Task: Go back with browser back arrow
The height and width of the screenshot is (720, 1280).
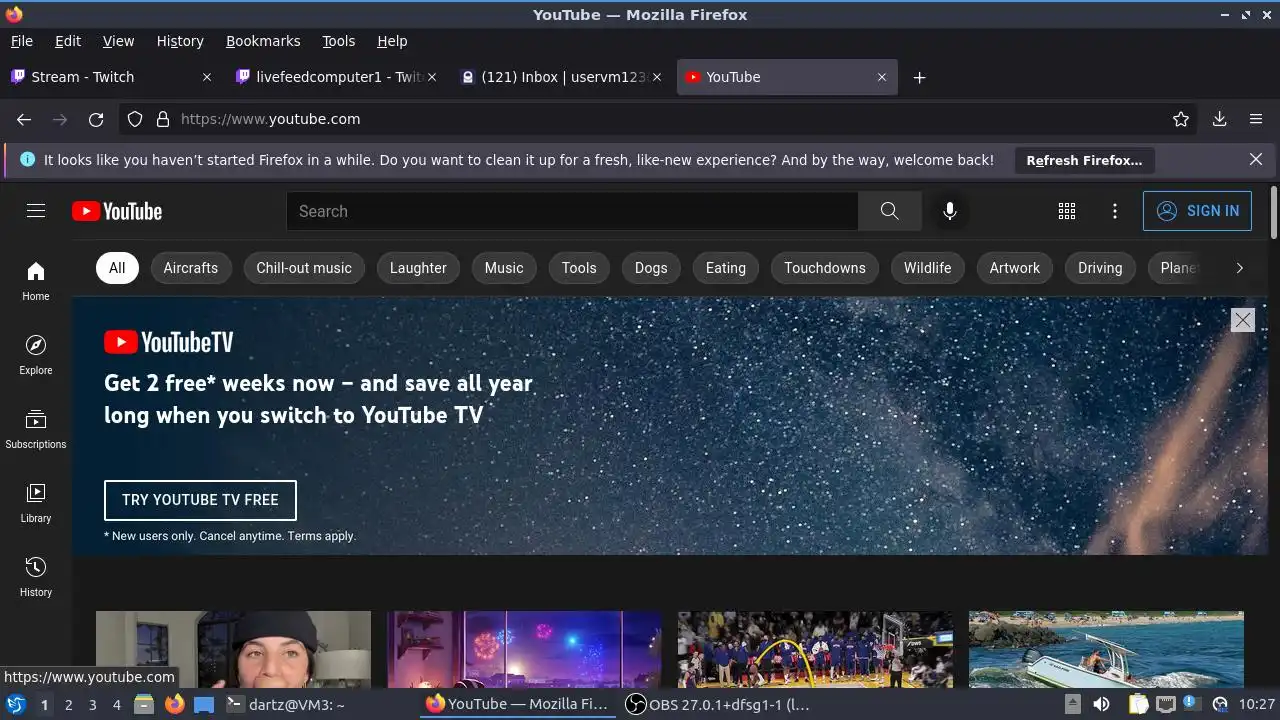Action: point(24,119)
